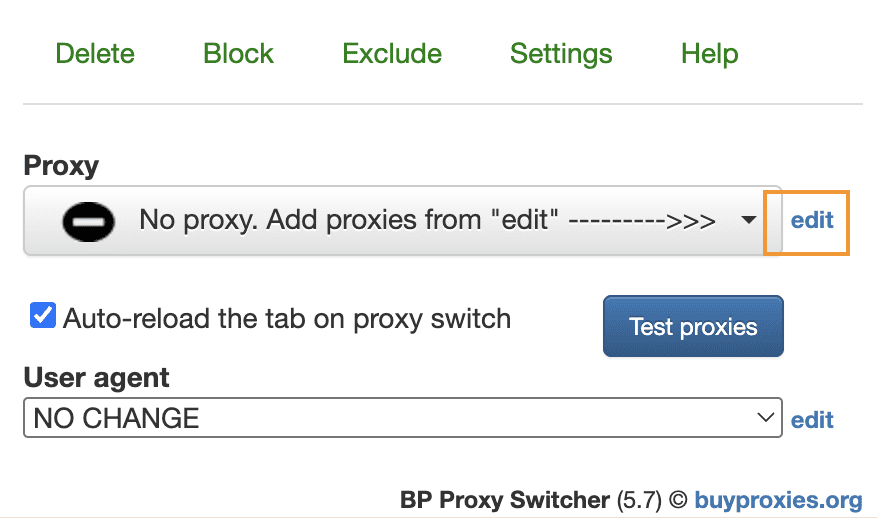
Task: Click the NO CHANGE user agent field
Action: point(403,418)
